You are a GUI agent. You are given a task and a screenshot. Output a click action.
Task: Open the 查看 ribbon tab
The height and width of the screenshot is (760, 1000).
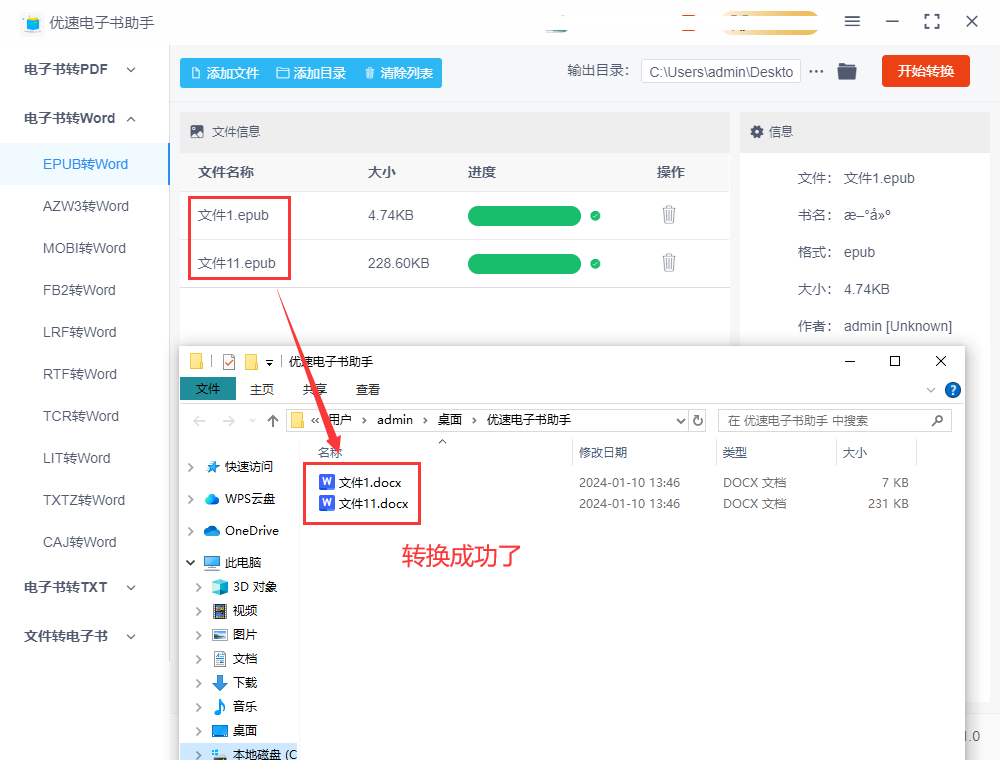(367, 390)
